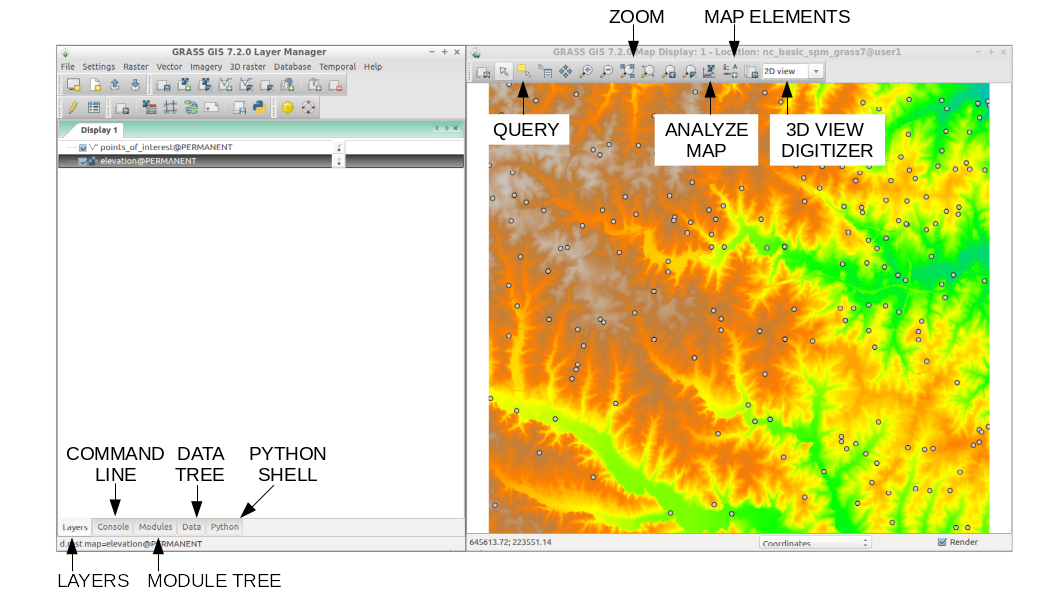
Task: Add various raster map layers
Action: 204,85
